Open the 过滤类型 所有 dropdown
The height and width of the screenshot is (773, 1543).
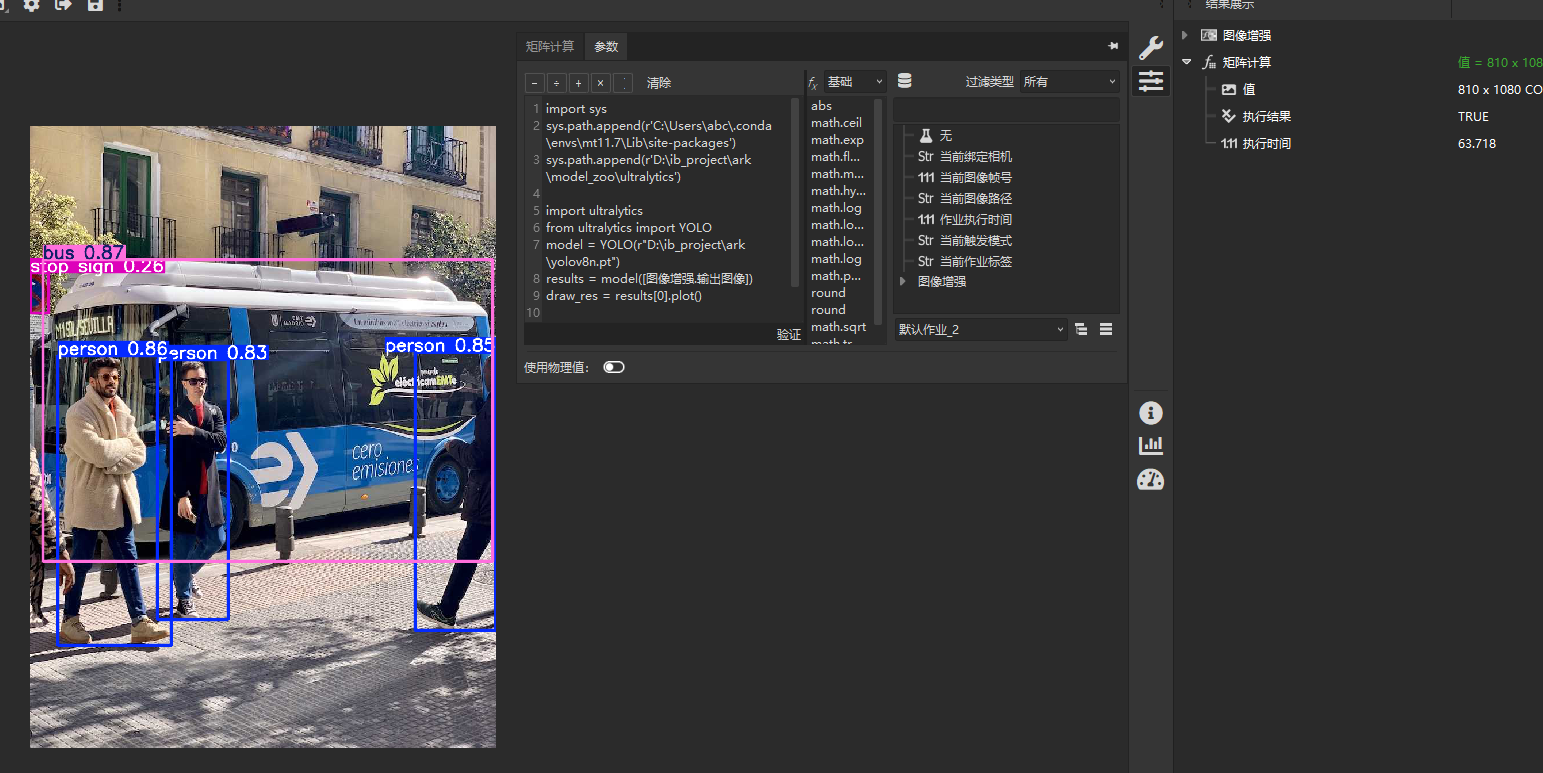[x=1068, y=81]
